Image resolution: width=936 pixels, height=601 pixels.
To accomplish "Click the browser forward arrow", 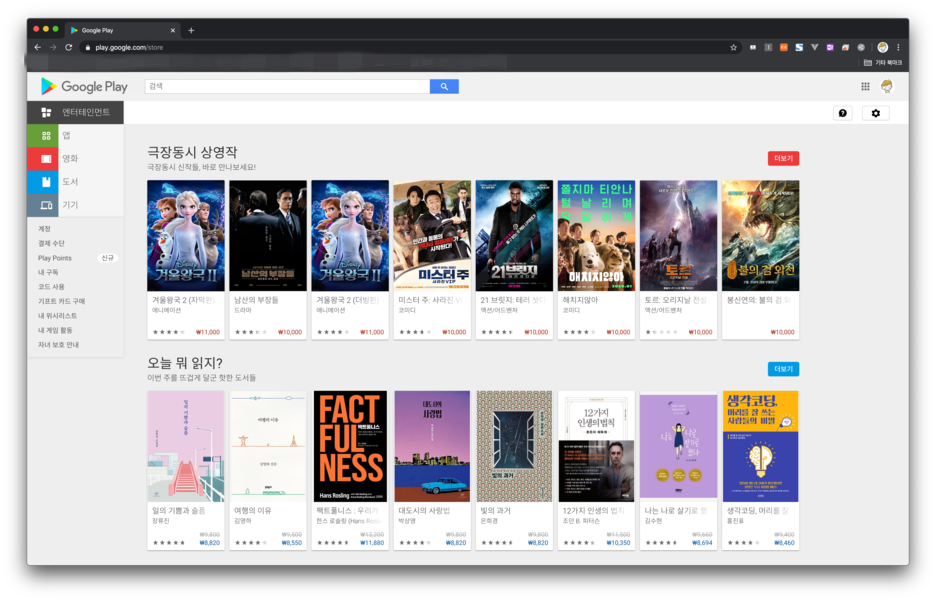I will pyautogui.click(x=53, y=47).
